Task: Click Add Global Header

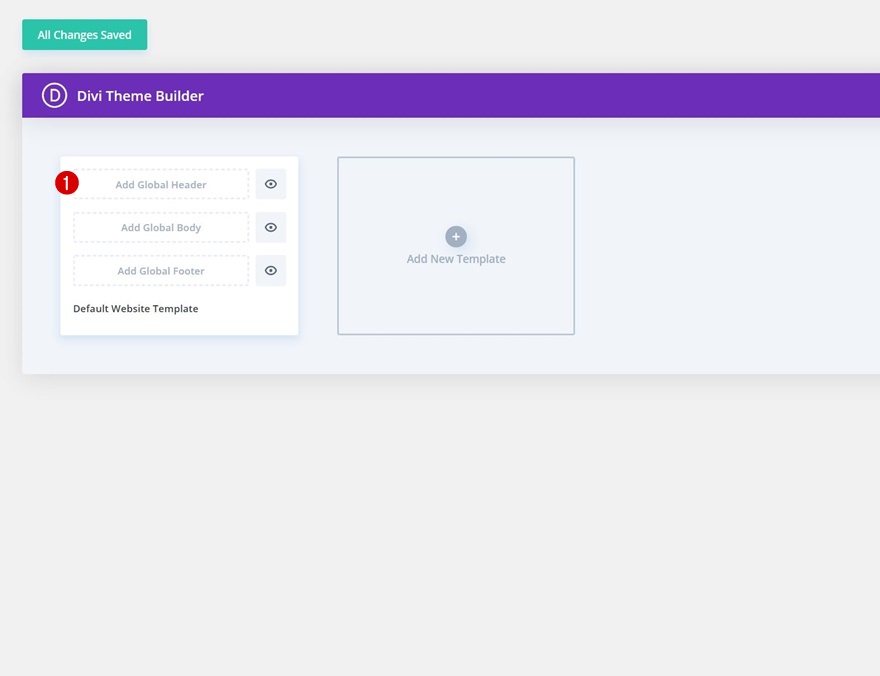Action: tap(161, 184)
